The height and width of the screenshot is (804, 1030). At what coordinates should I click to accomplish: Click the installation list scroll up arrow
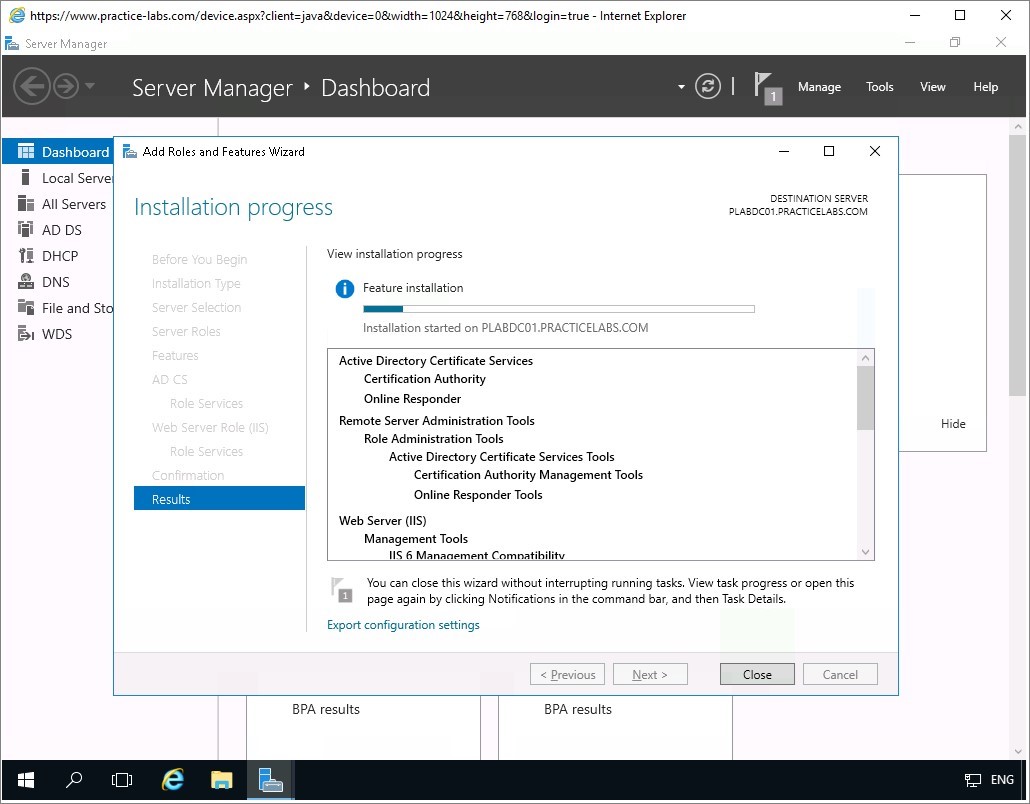tap(865, 358)
